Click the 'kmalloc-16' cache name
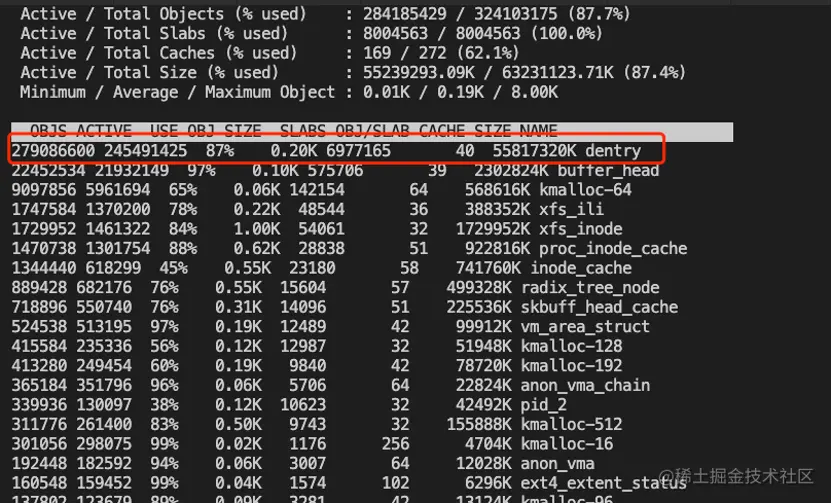 pos(567,444)
